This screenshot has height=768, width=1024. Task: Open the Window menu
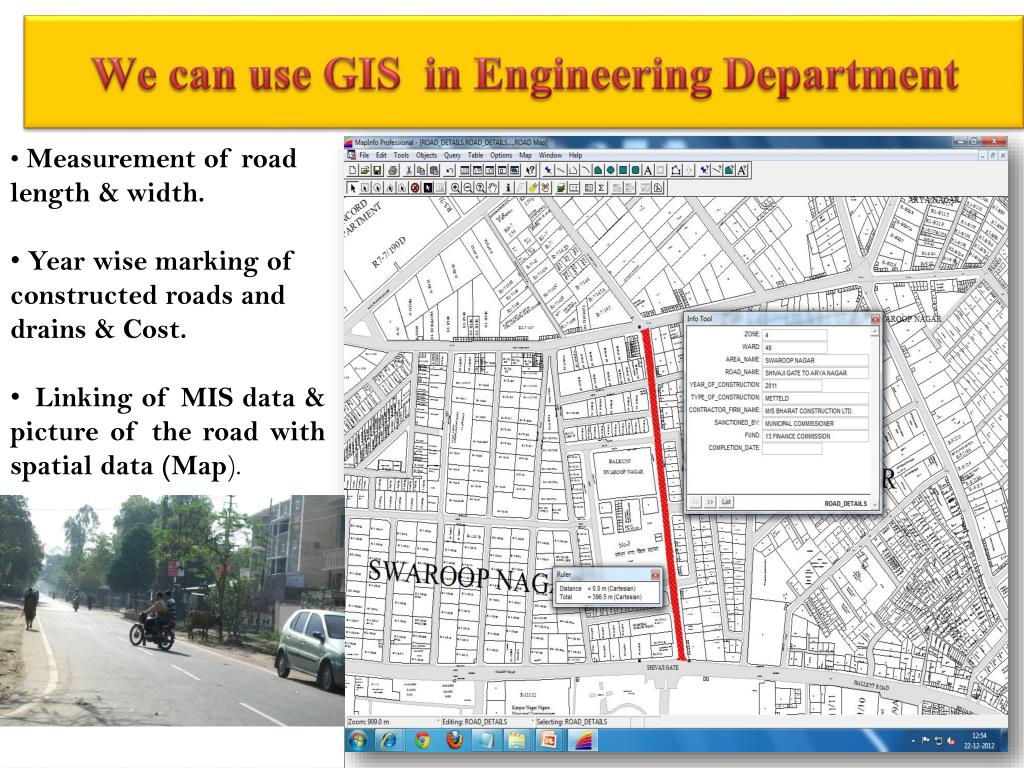click(550, 155)
